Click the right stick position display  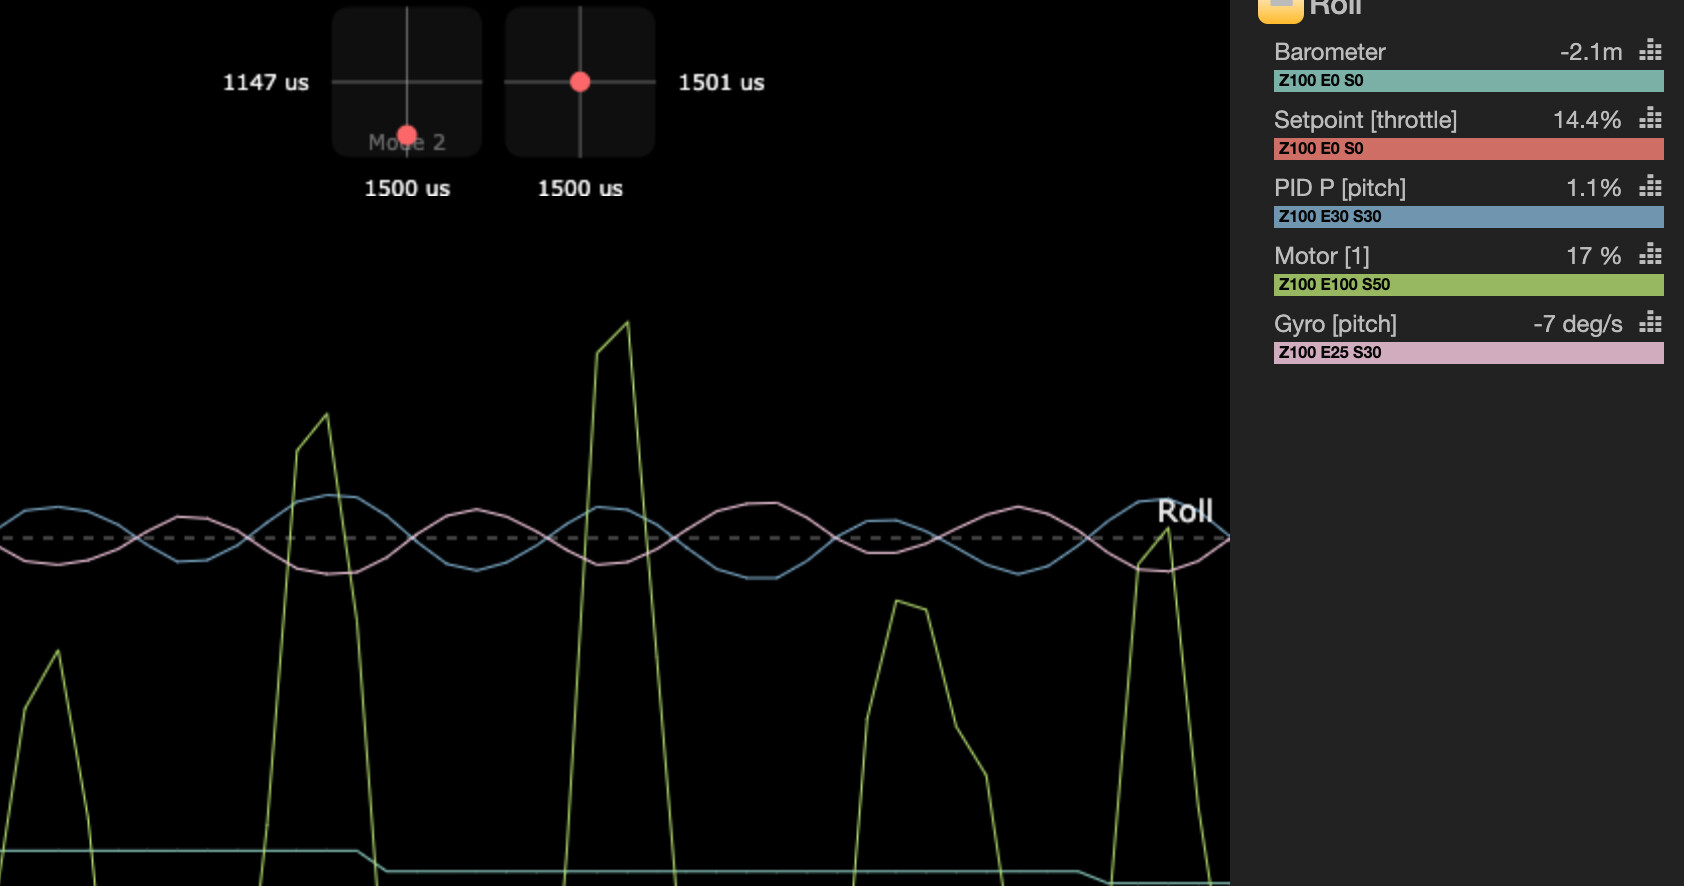580,82
